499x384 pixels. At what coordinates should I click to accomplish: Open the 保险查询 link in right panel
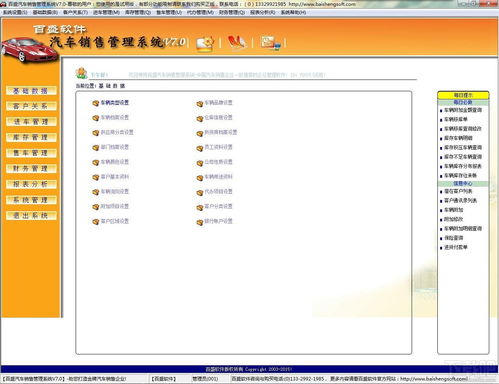click(454, 238)
